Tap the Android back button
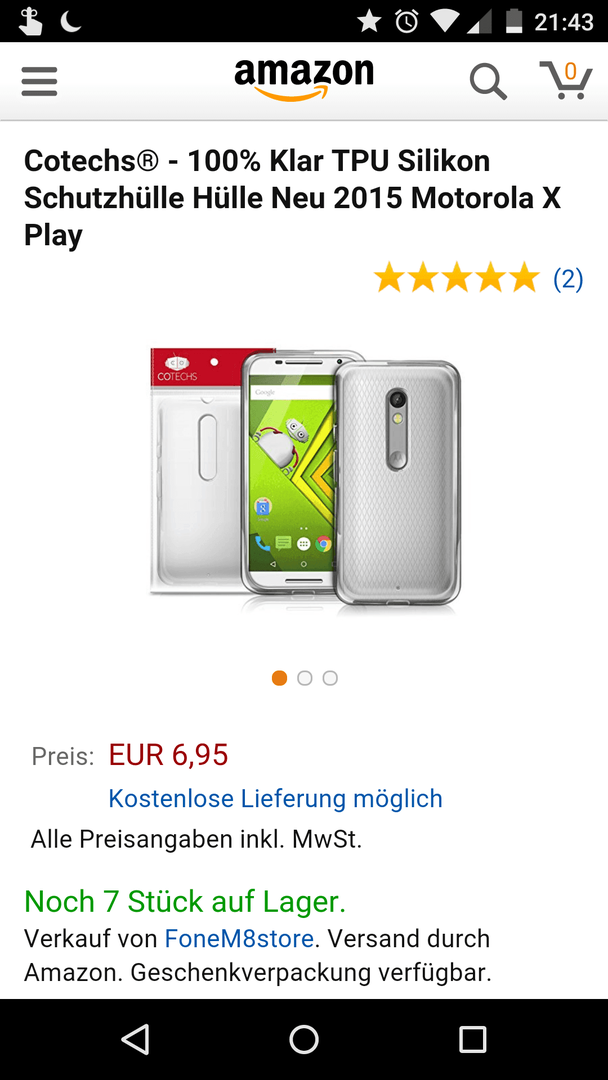The image size is (608, 1080). coord(135,1039)
